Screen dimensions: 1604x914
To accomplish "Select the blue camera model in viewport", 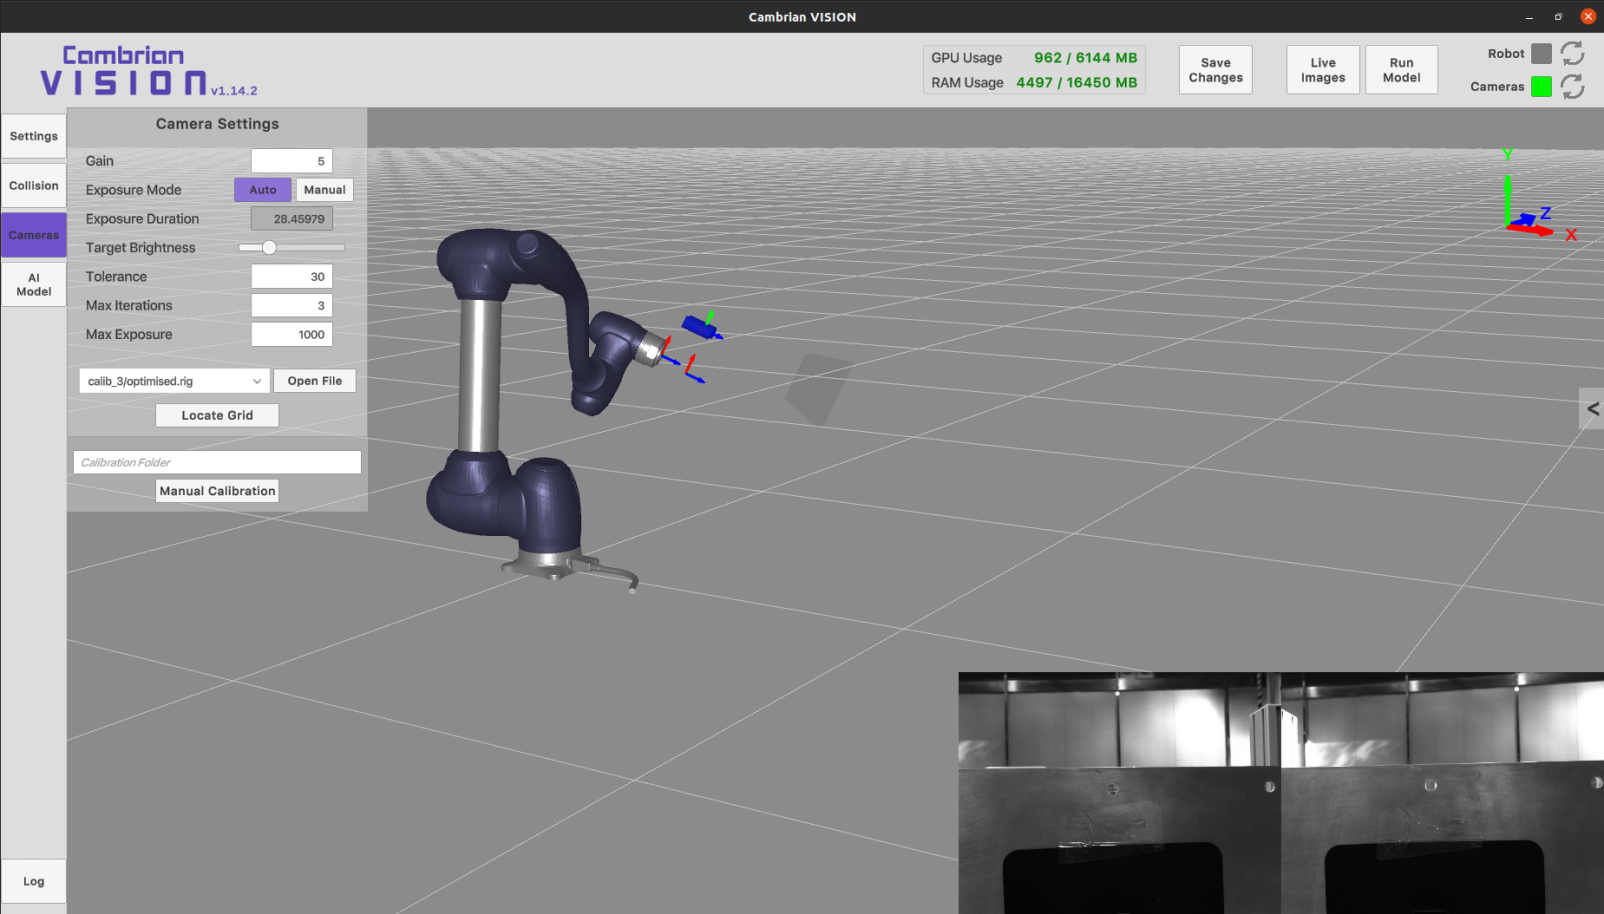I will click(x=701, y=326).
